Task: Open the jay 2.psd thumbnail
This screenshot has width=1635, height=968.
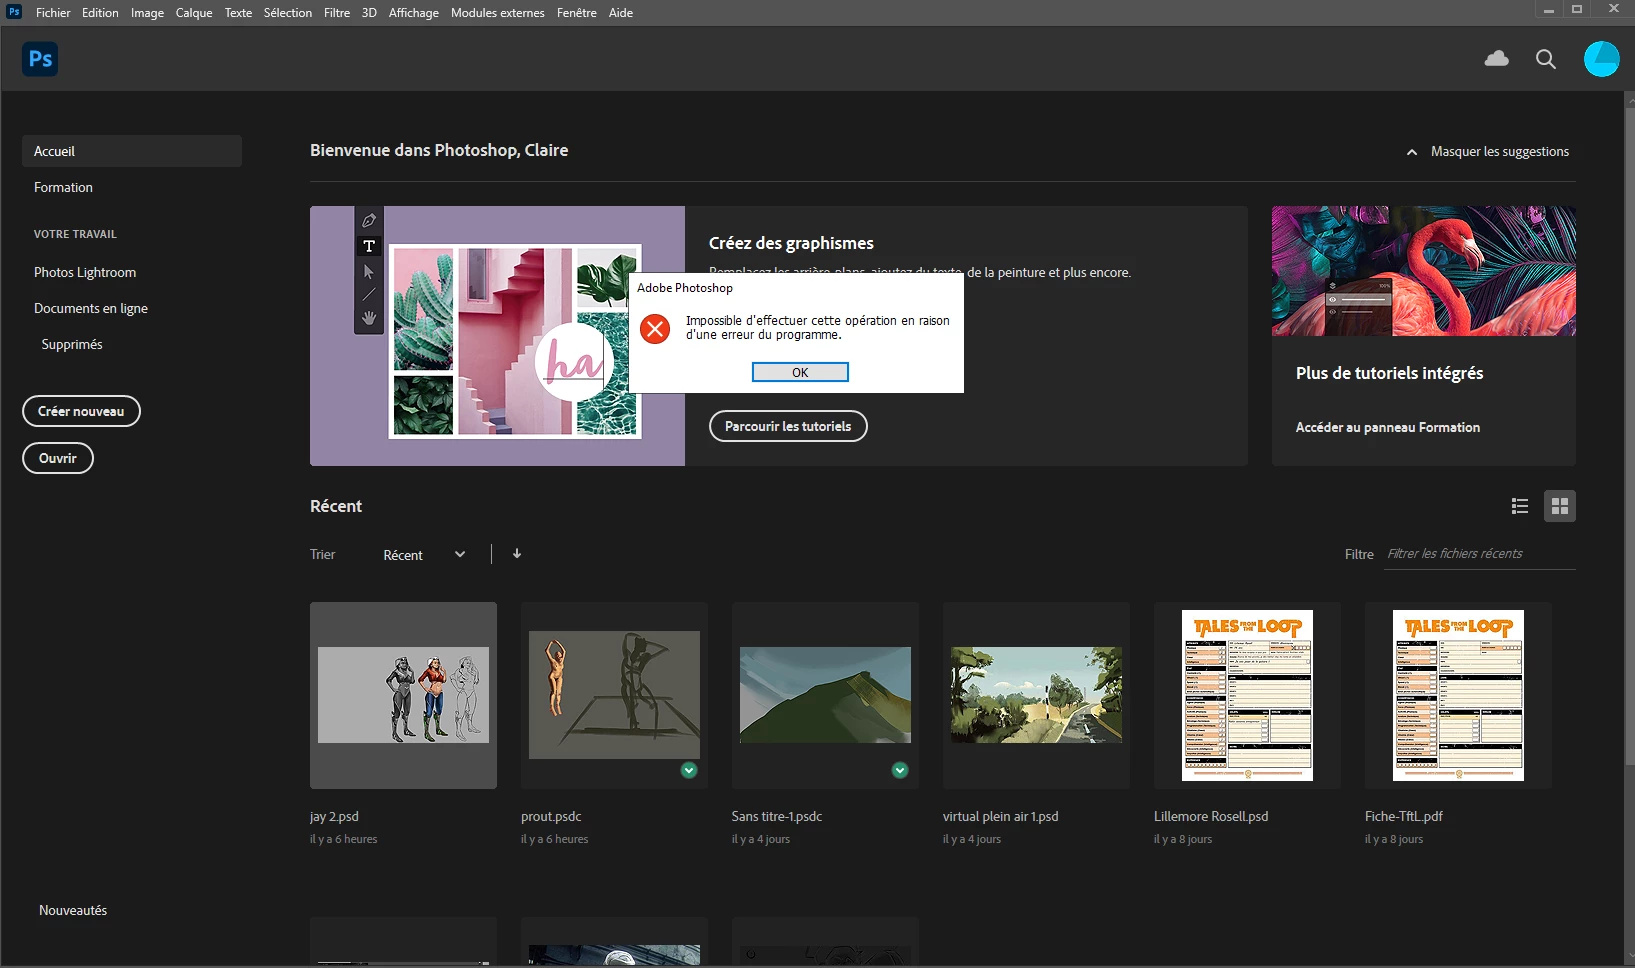Action: coord(403,695)
